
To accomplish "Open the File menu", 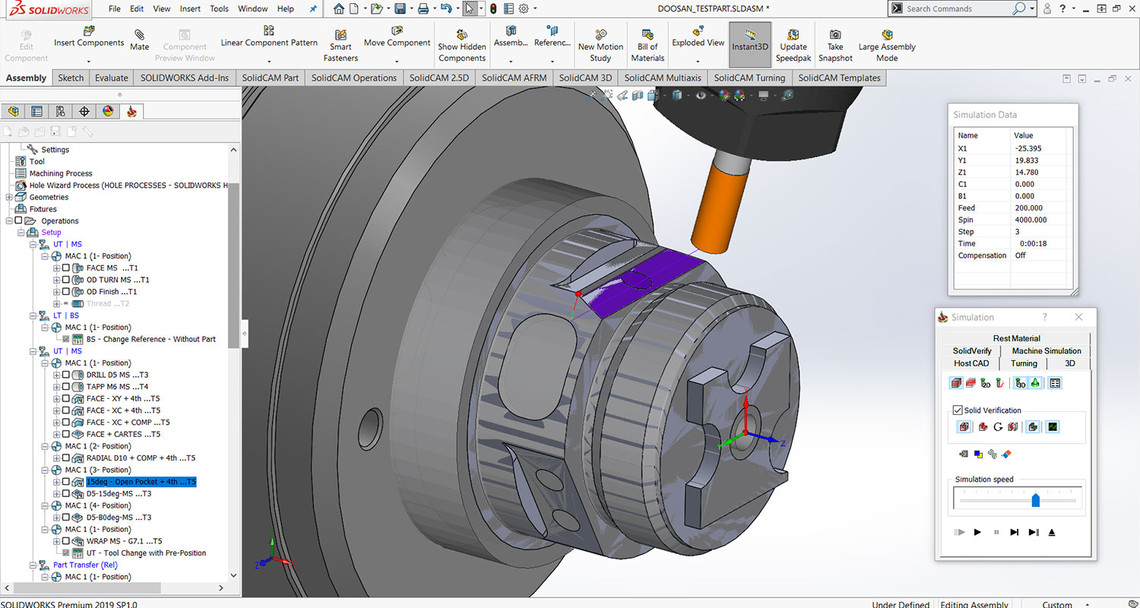I will click(114, 9).
